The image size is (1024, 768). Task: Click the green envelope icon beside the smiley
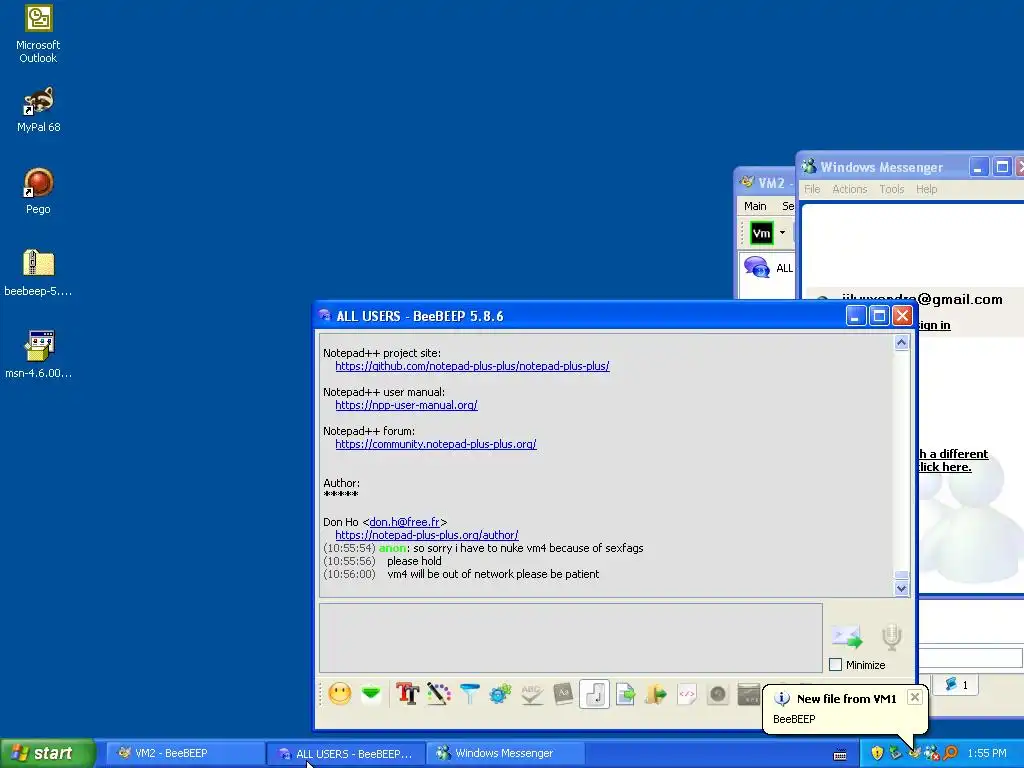[371, 694]
